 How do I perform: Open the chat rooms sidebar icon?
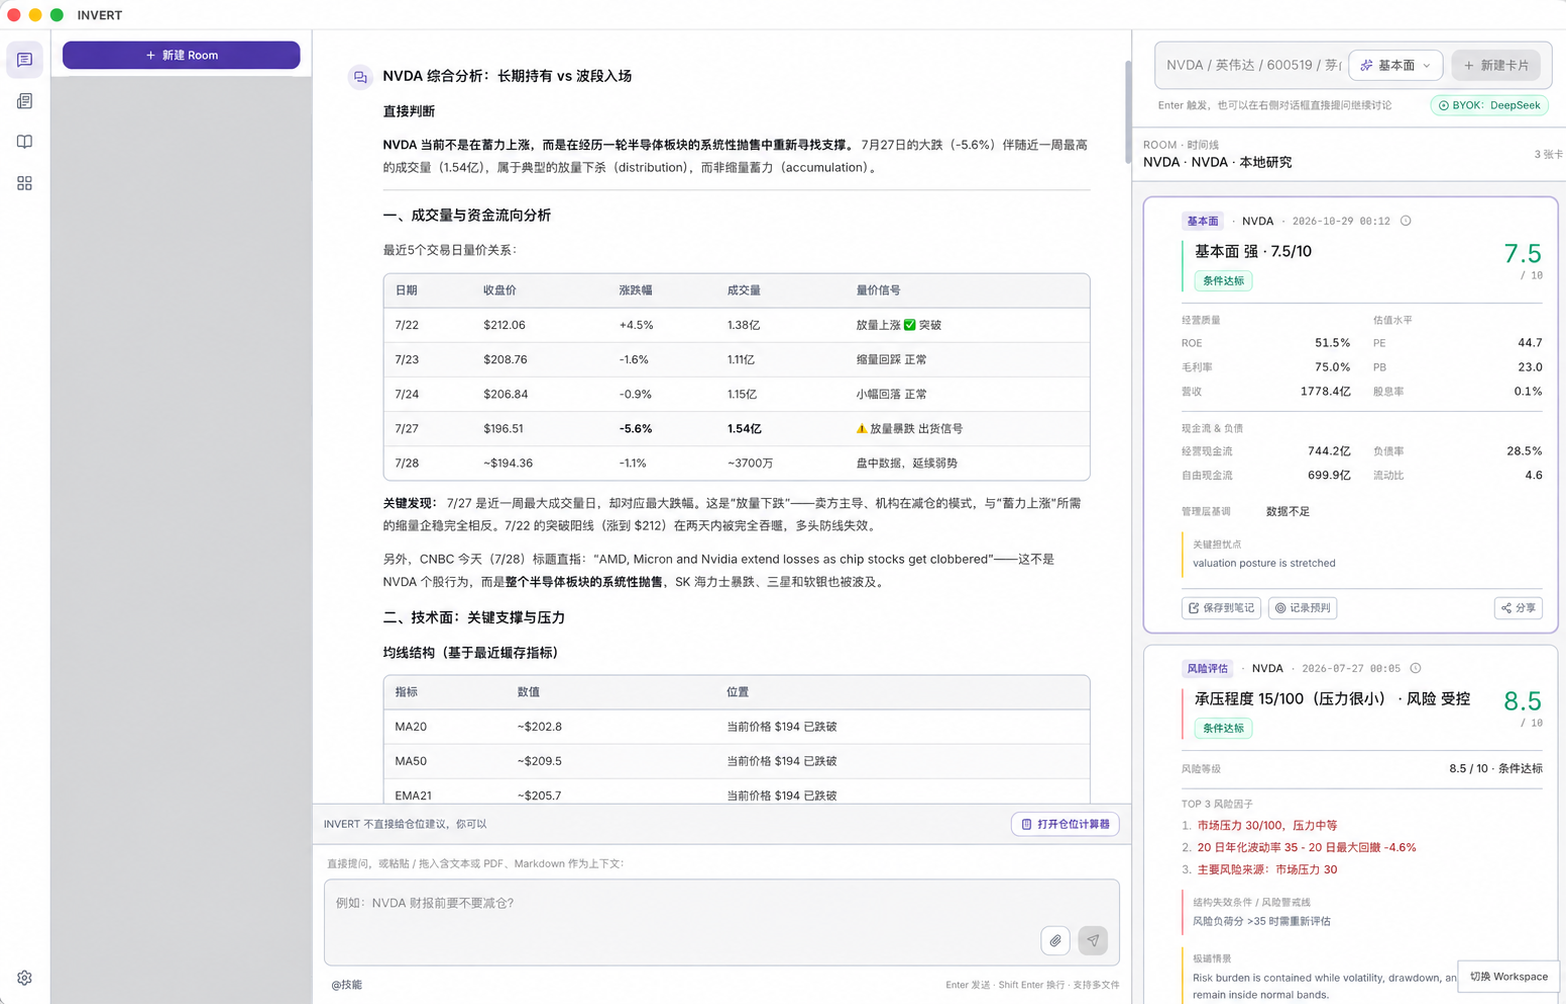25,60
